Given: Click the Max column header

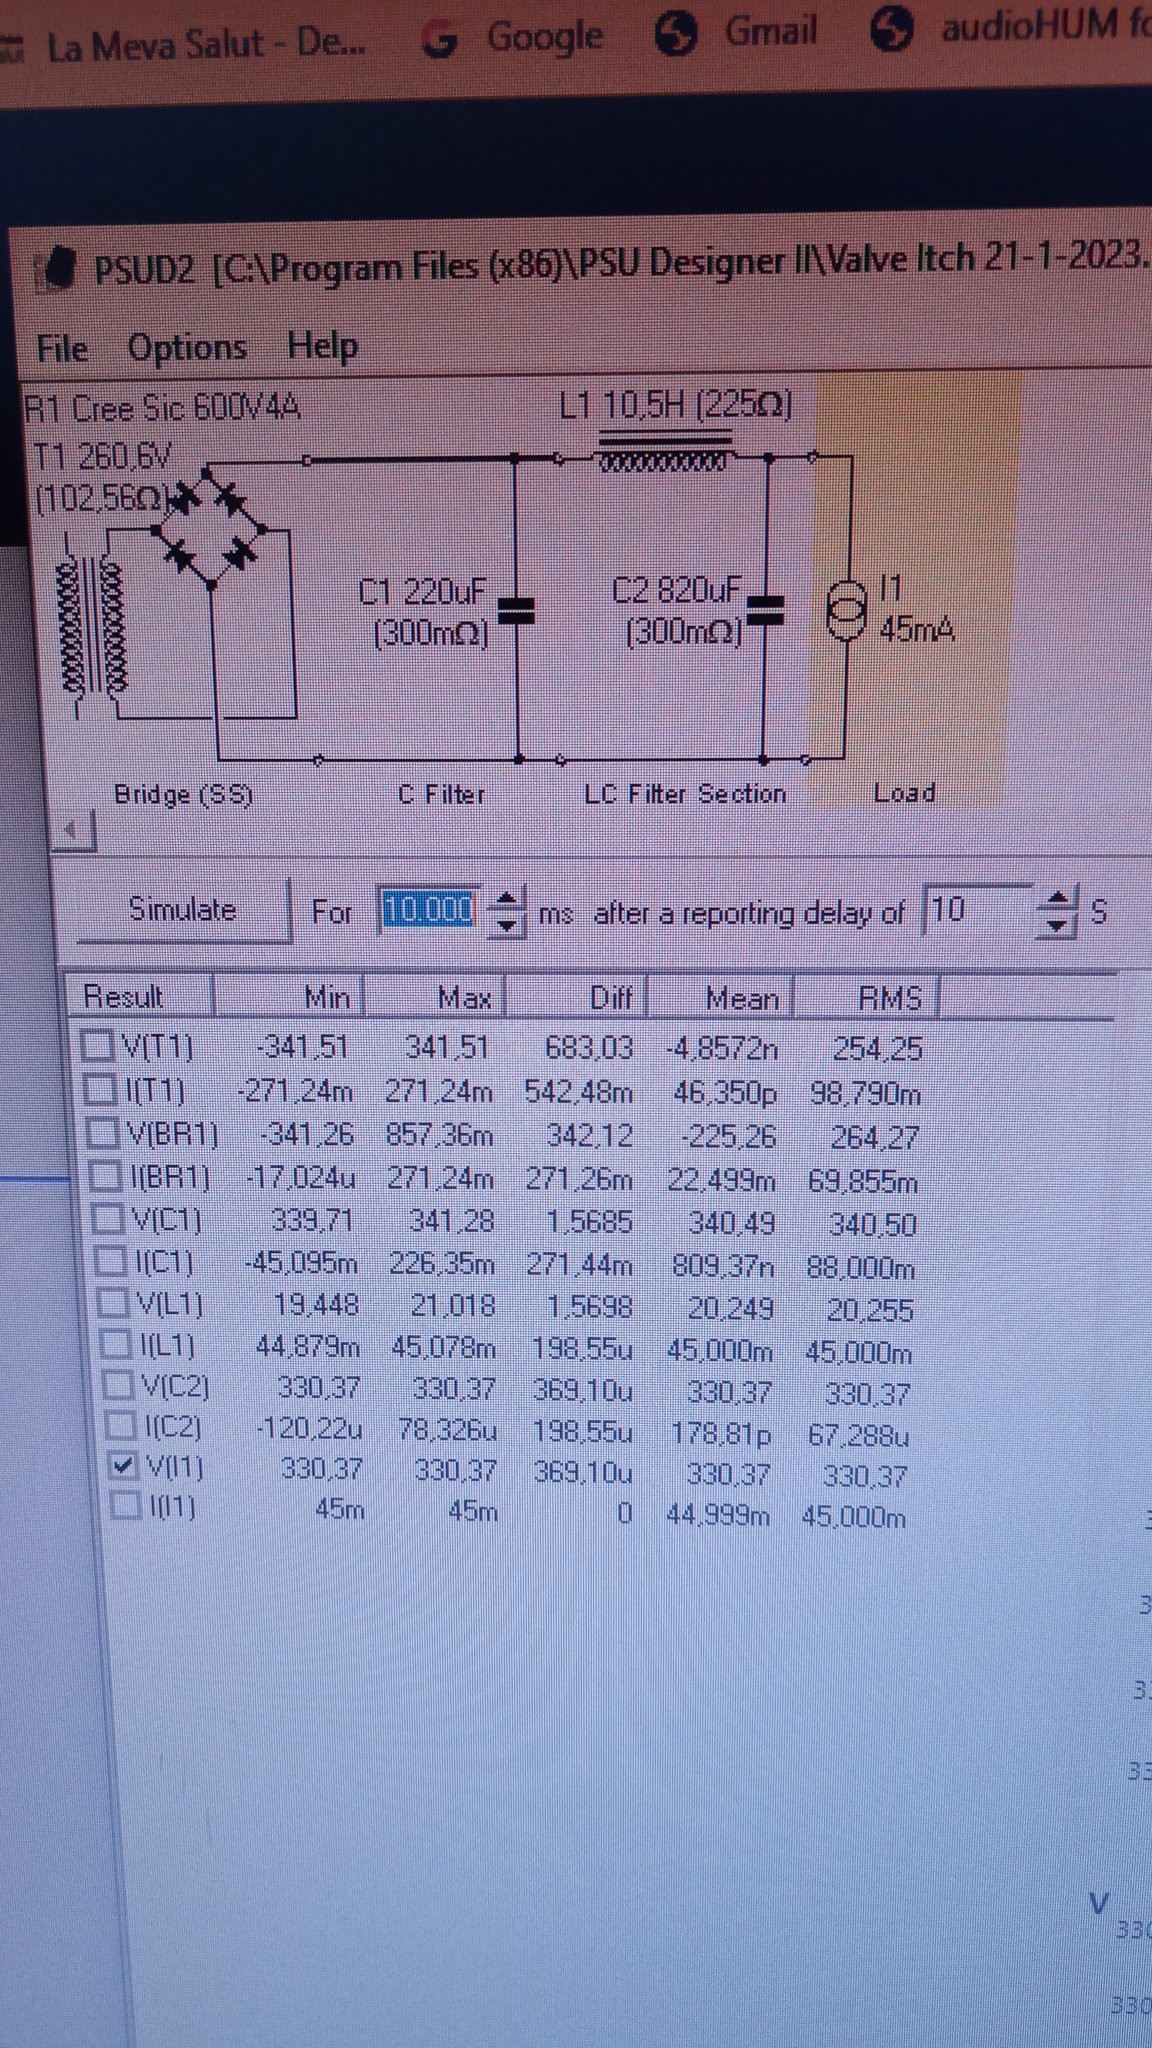Looking at the screenshot, I should pyautogui.click(x=433, y=996).
